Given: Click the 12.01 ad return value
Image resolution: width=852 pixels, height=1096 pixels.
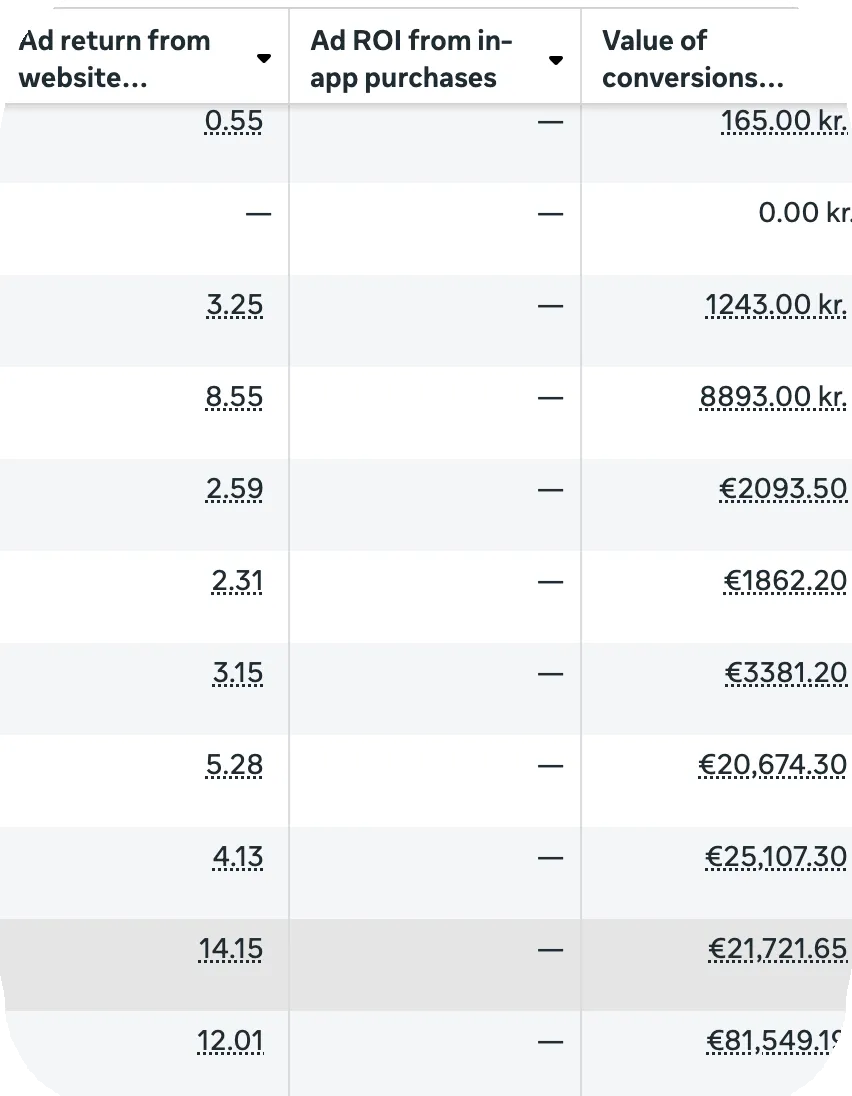Looking at the screenshot, I should click(x=230, y=1041).
